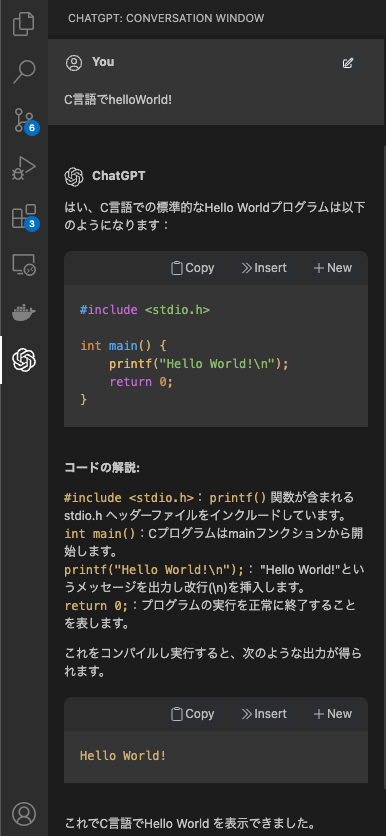Click the 'CHATGPT: CONVERSATION WINDOW' title
386x836 pixels.
[x=166, y=19]
